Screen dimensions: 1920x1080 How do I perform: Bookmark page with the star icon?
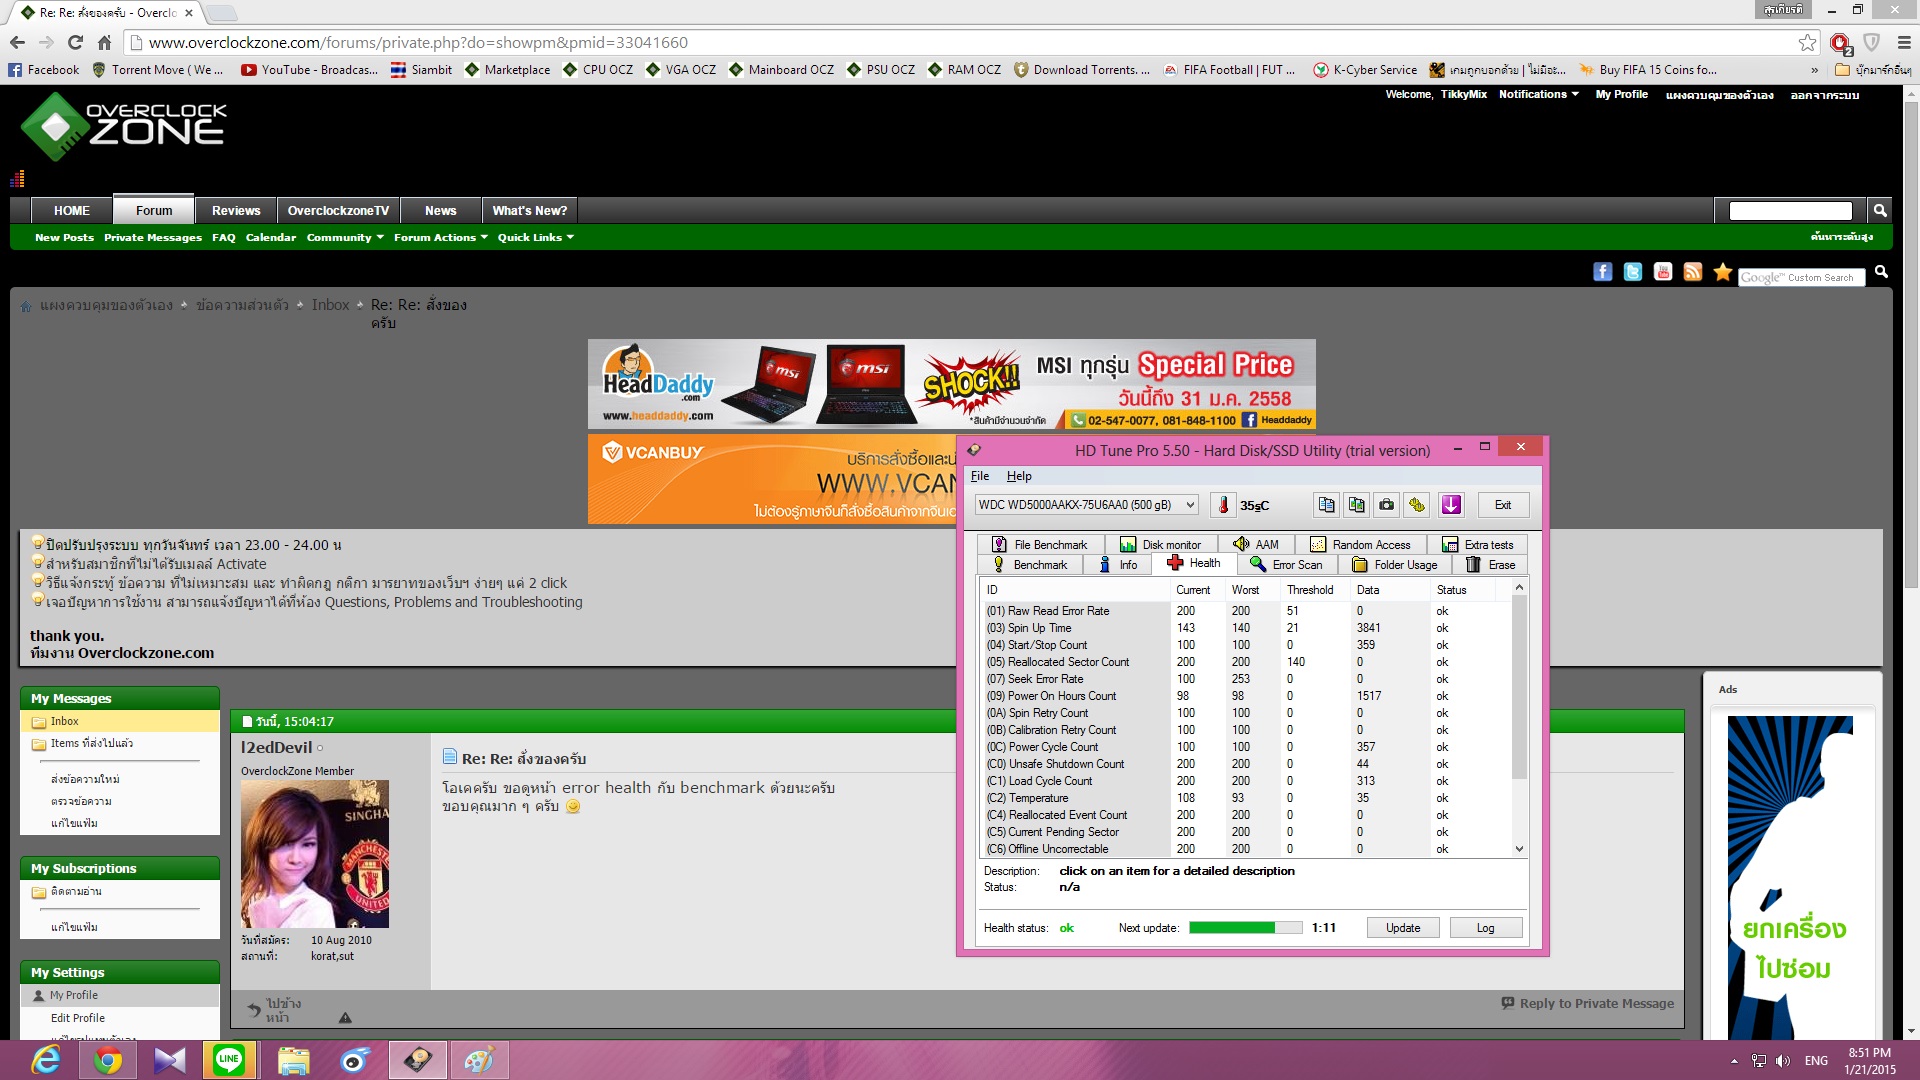1807,42
